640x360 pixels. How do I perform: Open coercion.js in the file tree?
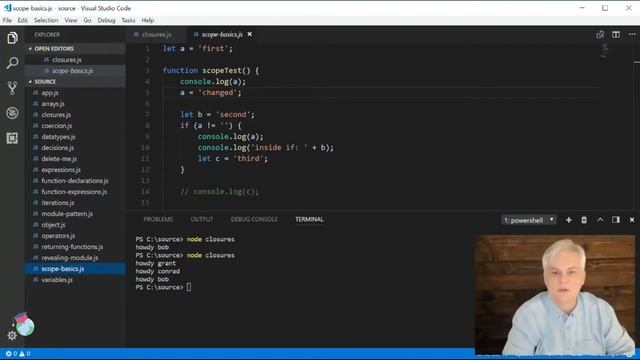[76, 126]
